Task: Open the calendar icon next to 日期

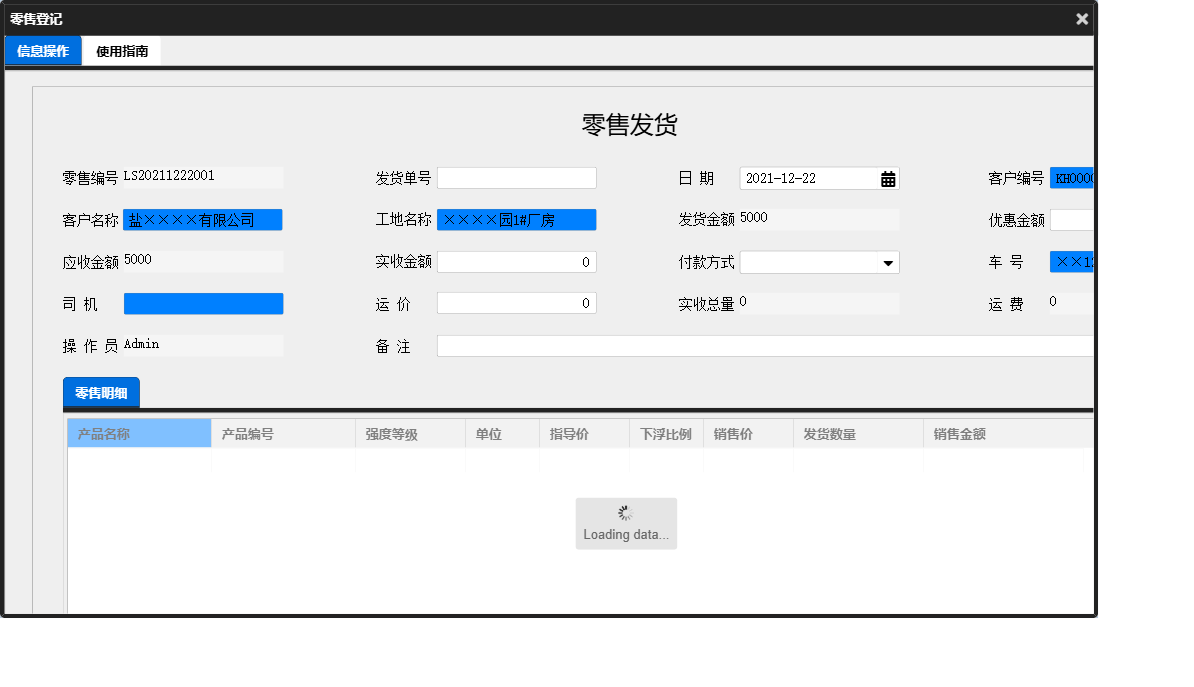Action: 888,177
